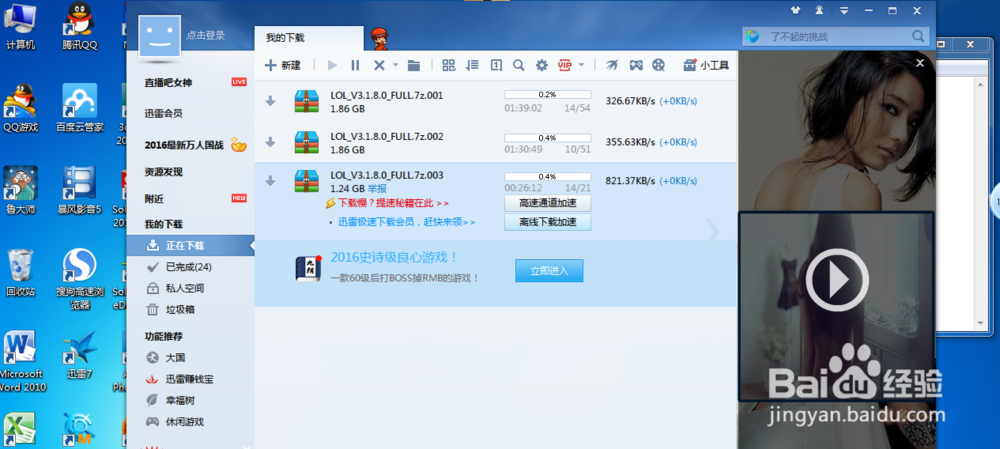
Task: Pause the selected download
Action: click(355, 65)
